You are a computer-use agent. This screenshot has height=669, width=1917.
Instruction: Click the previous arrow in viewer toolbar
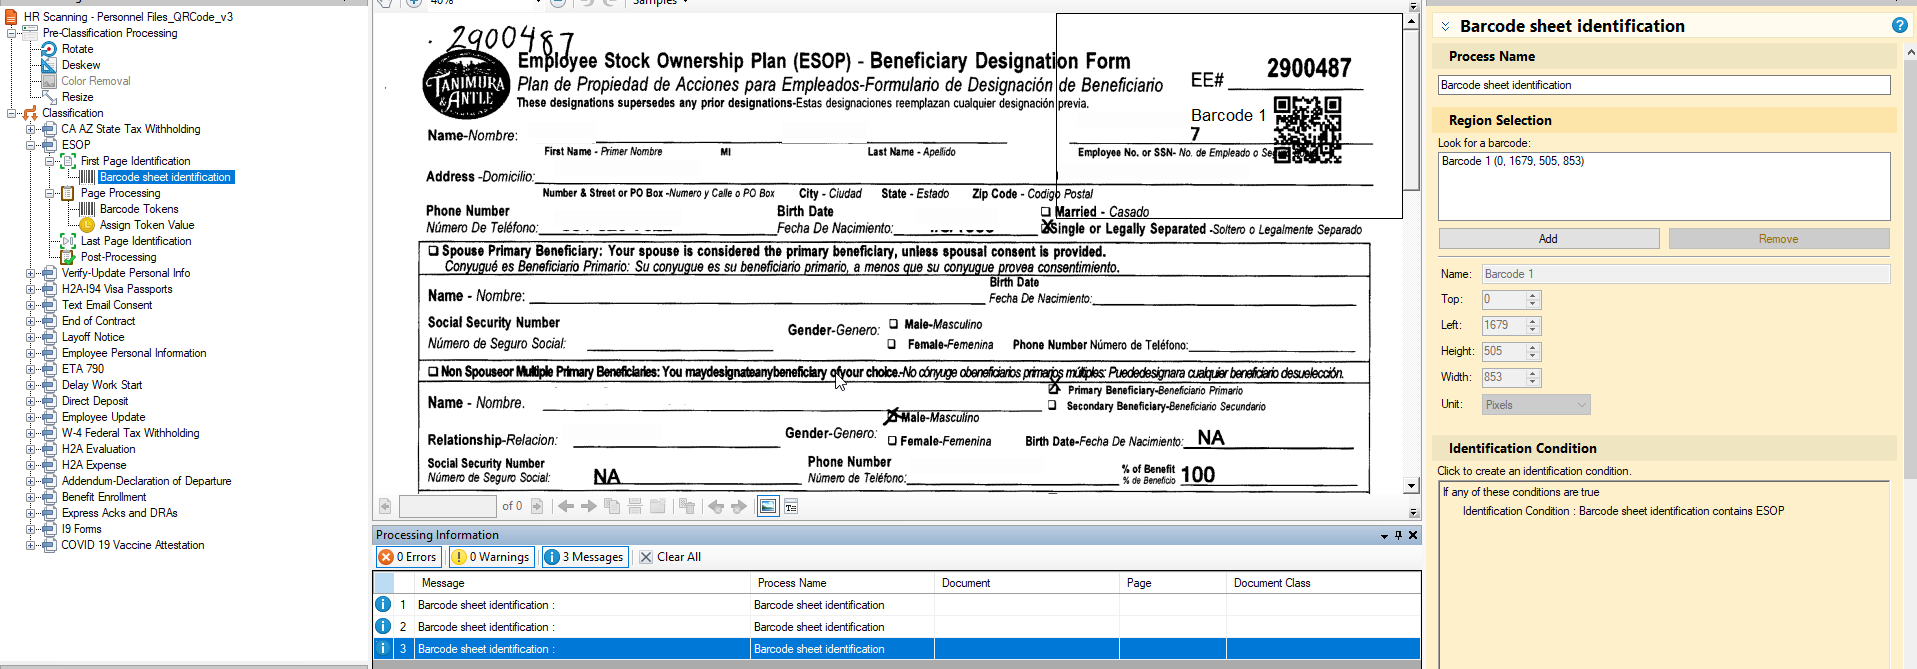pos(566,507)
